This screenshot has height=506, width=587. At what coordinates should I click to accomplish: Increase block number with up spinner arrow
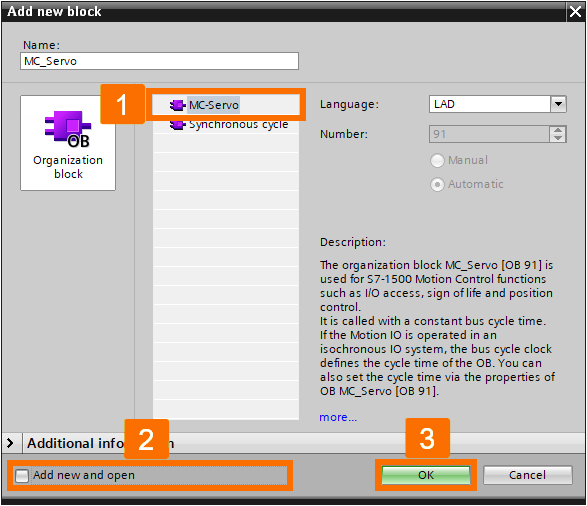[x=558, y=130]
